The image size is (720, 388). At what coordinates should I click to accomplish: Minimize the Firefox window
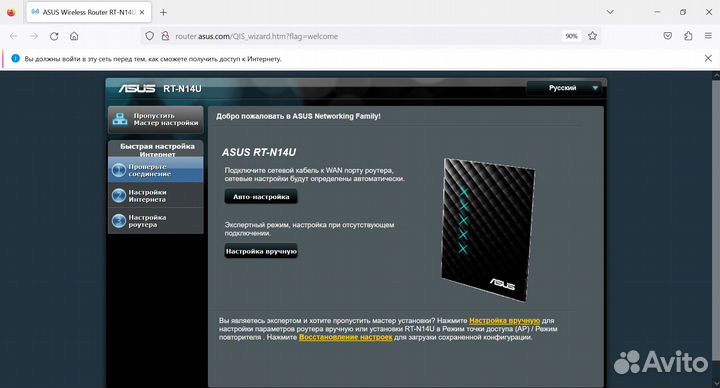[x=658, y=12]
